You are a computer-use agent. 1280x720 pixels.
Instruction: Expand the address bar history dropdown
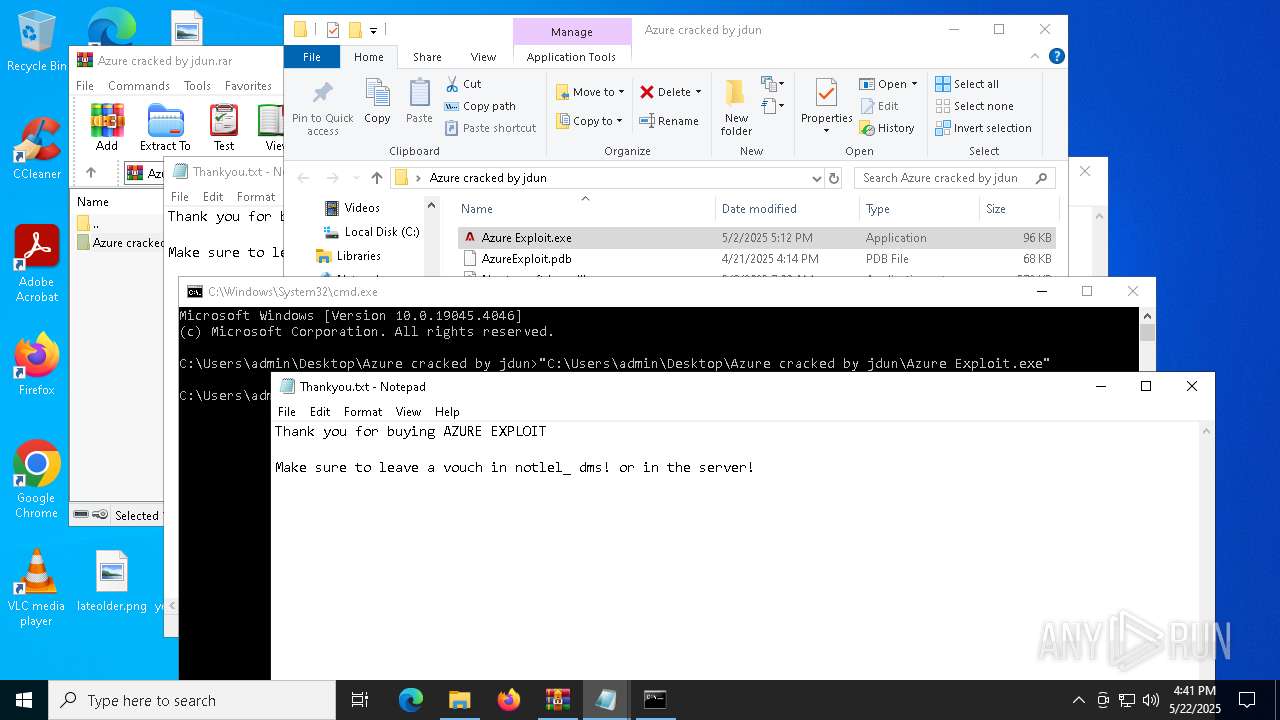coord(817,178)
